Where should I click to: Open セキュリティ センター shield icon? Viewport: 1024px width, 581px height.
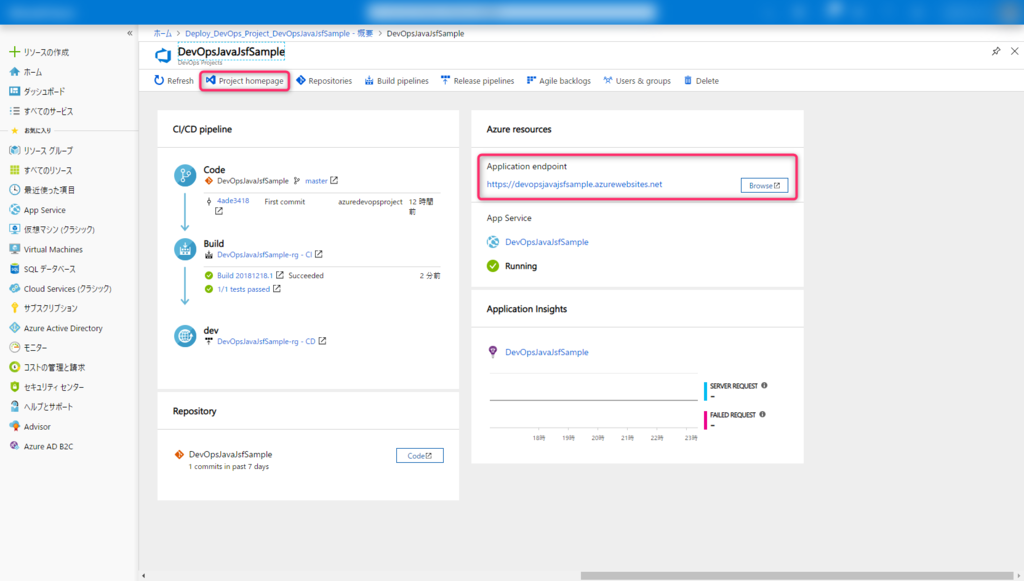(x=14, y=386)
